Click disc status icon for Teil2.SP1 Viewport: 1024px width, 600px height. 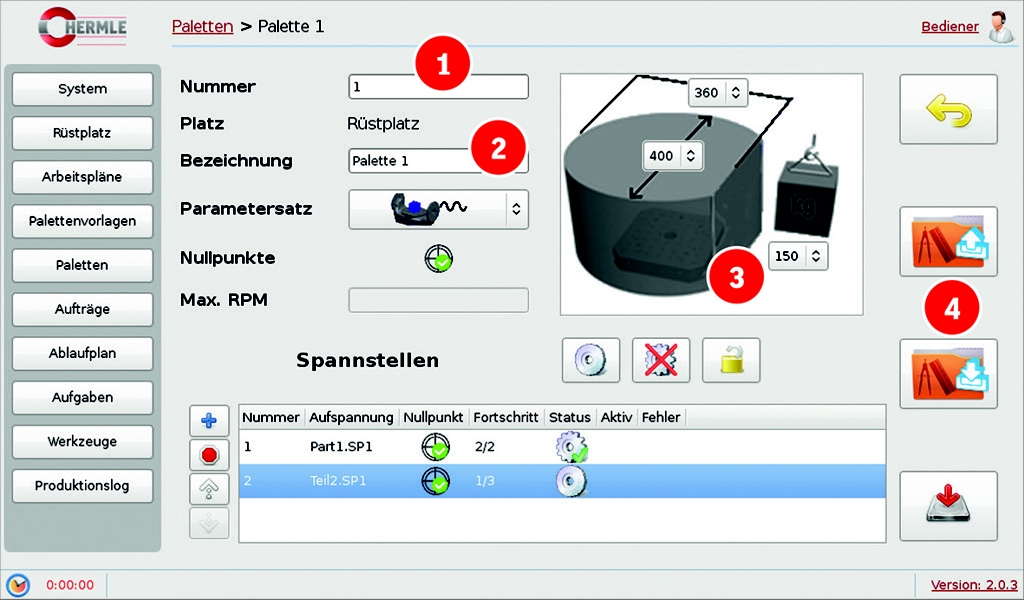coord(571,481)
